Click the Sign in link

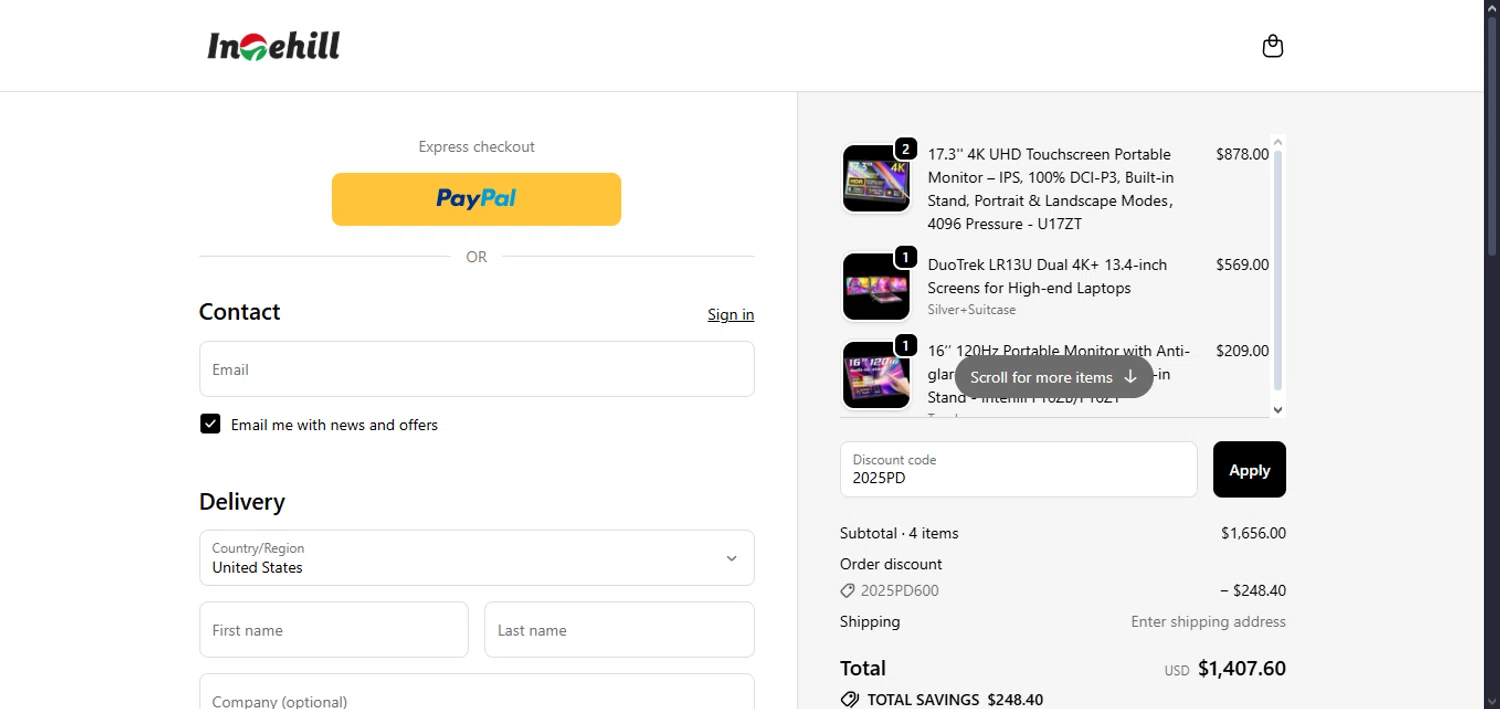[x=731, y=314]
